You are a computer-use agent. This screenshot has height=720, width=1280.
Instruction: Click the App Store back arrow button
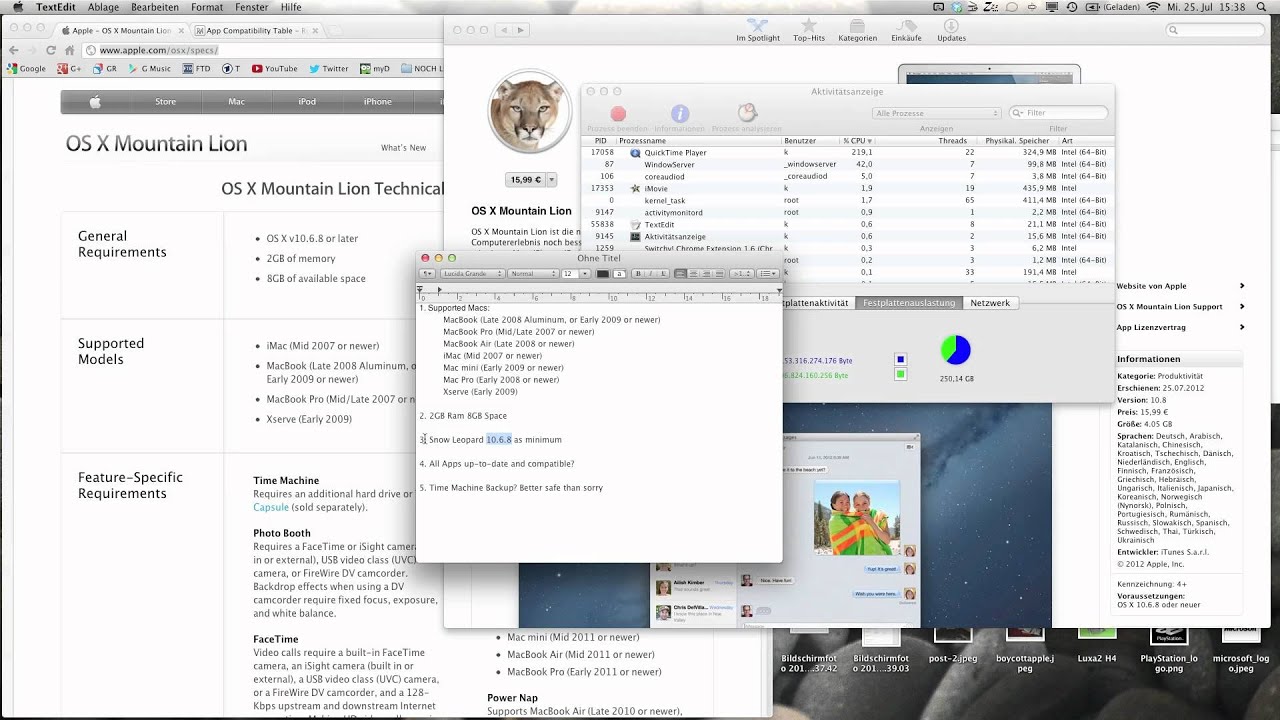(504, 30)
